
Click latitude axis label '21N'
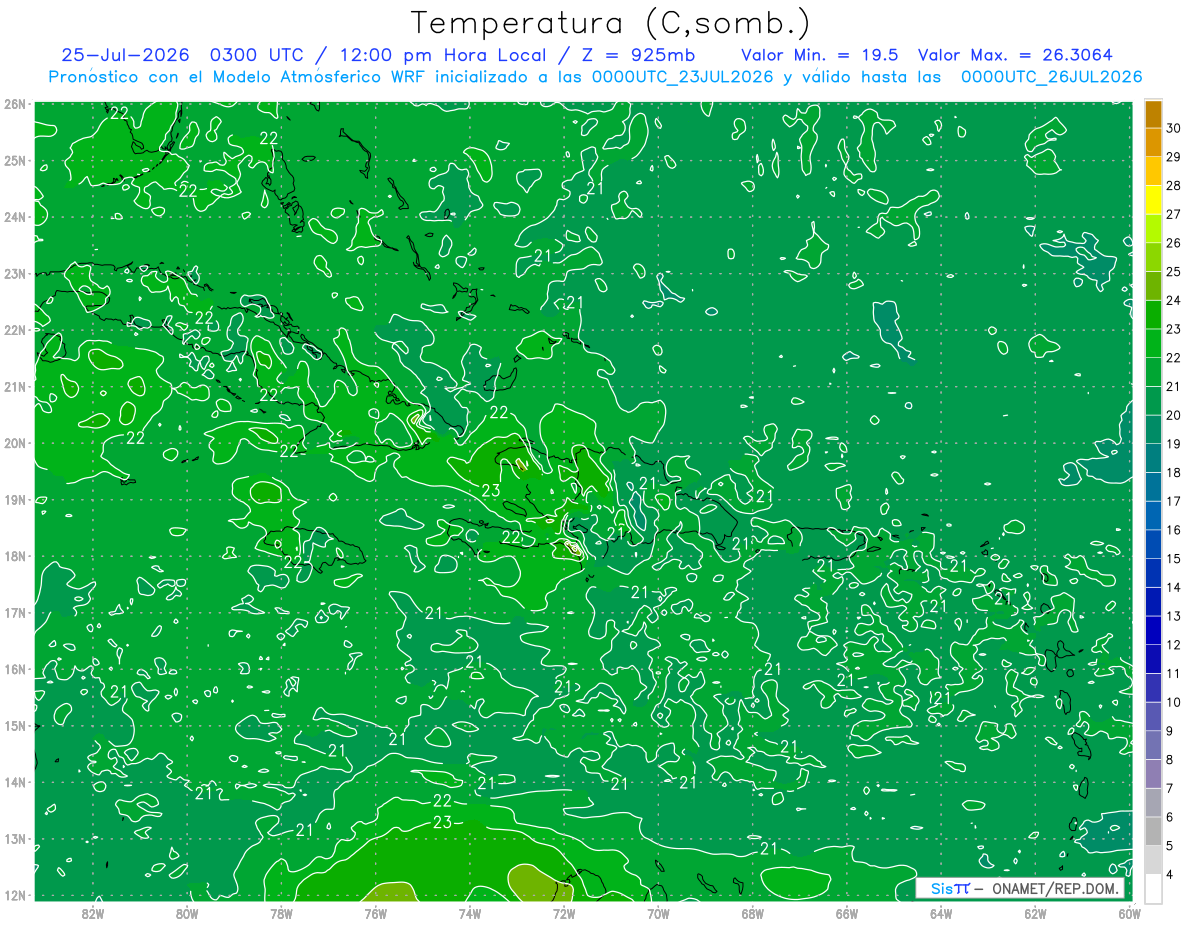coord(15,386)
